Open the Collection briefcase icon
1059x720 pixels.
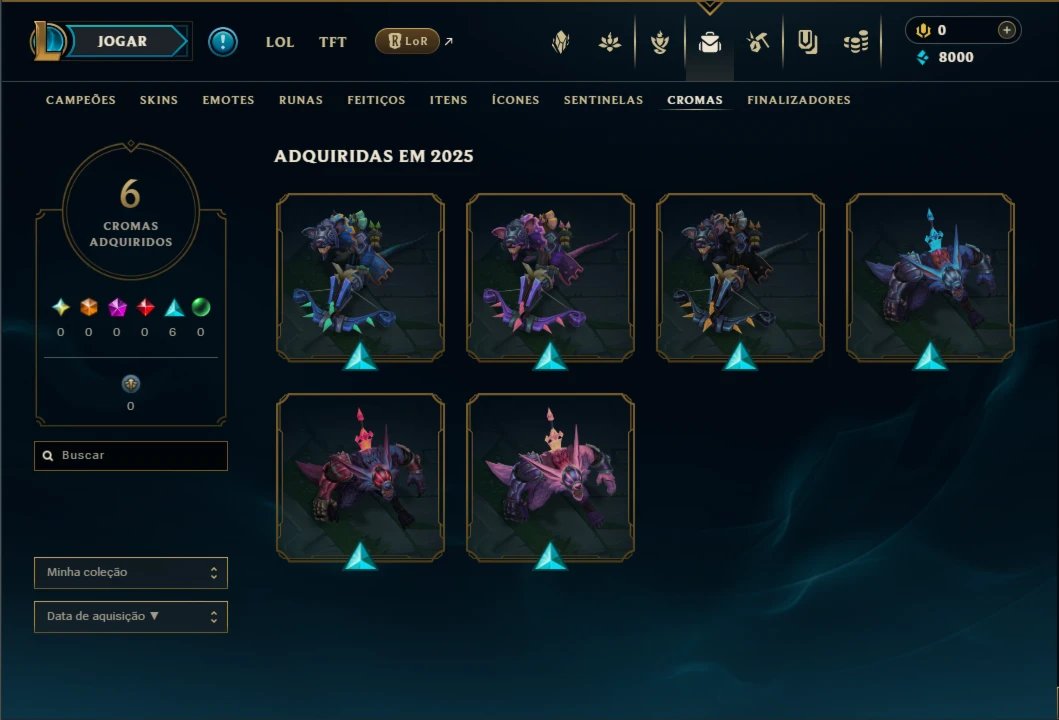(x=709, y=43)
